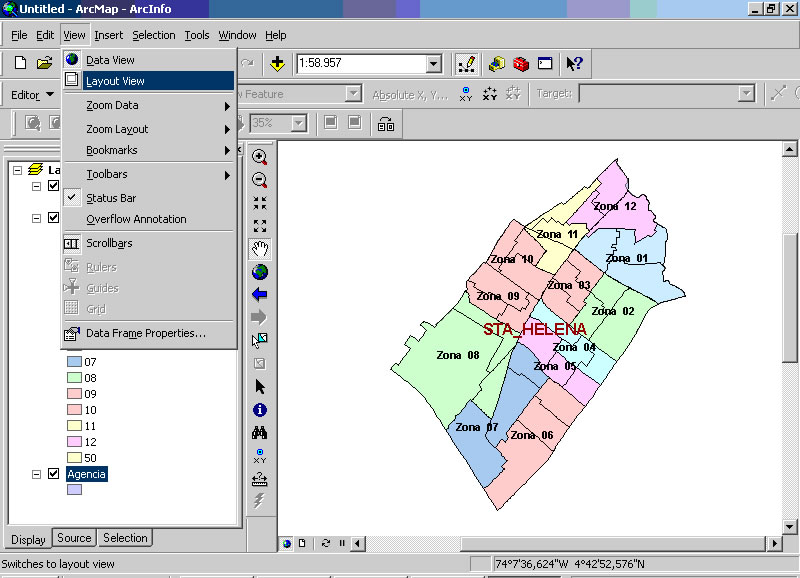The width and height of the screenshot is (800, 578).
Task: Click the scale value input field
Action: (362, 64)
